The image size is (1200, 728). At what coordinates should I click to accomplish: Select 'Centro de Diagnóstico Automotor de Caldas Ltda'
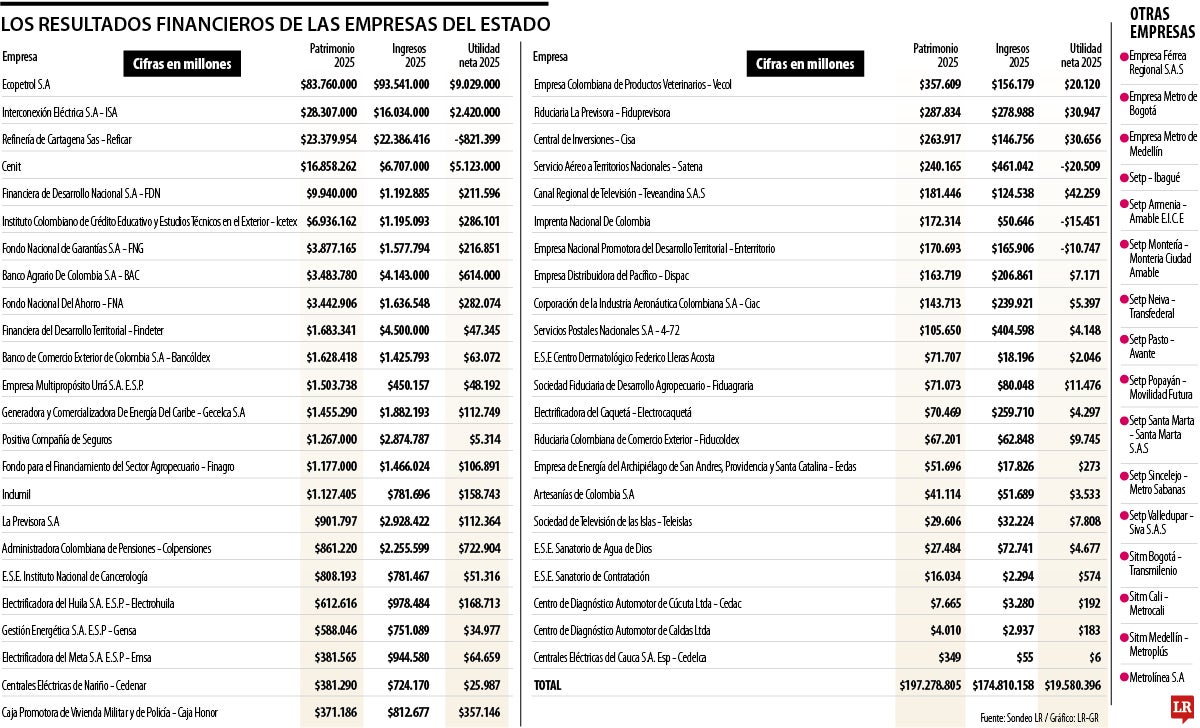622,630
